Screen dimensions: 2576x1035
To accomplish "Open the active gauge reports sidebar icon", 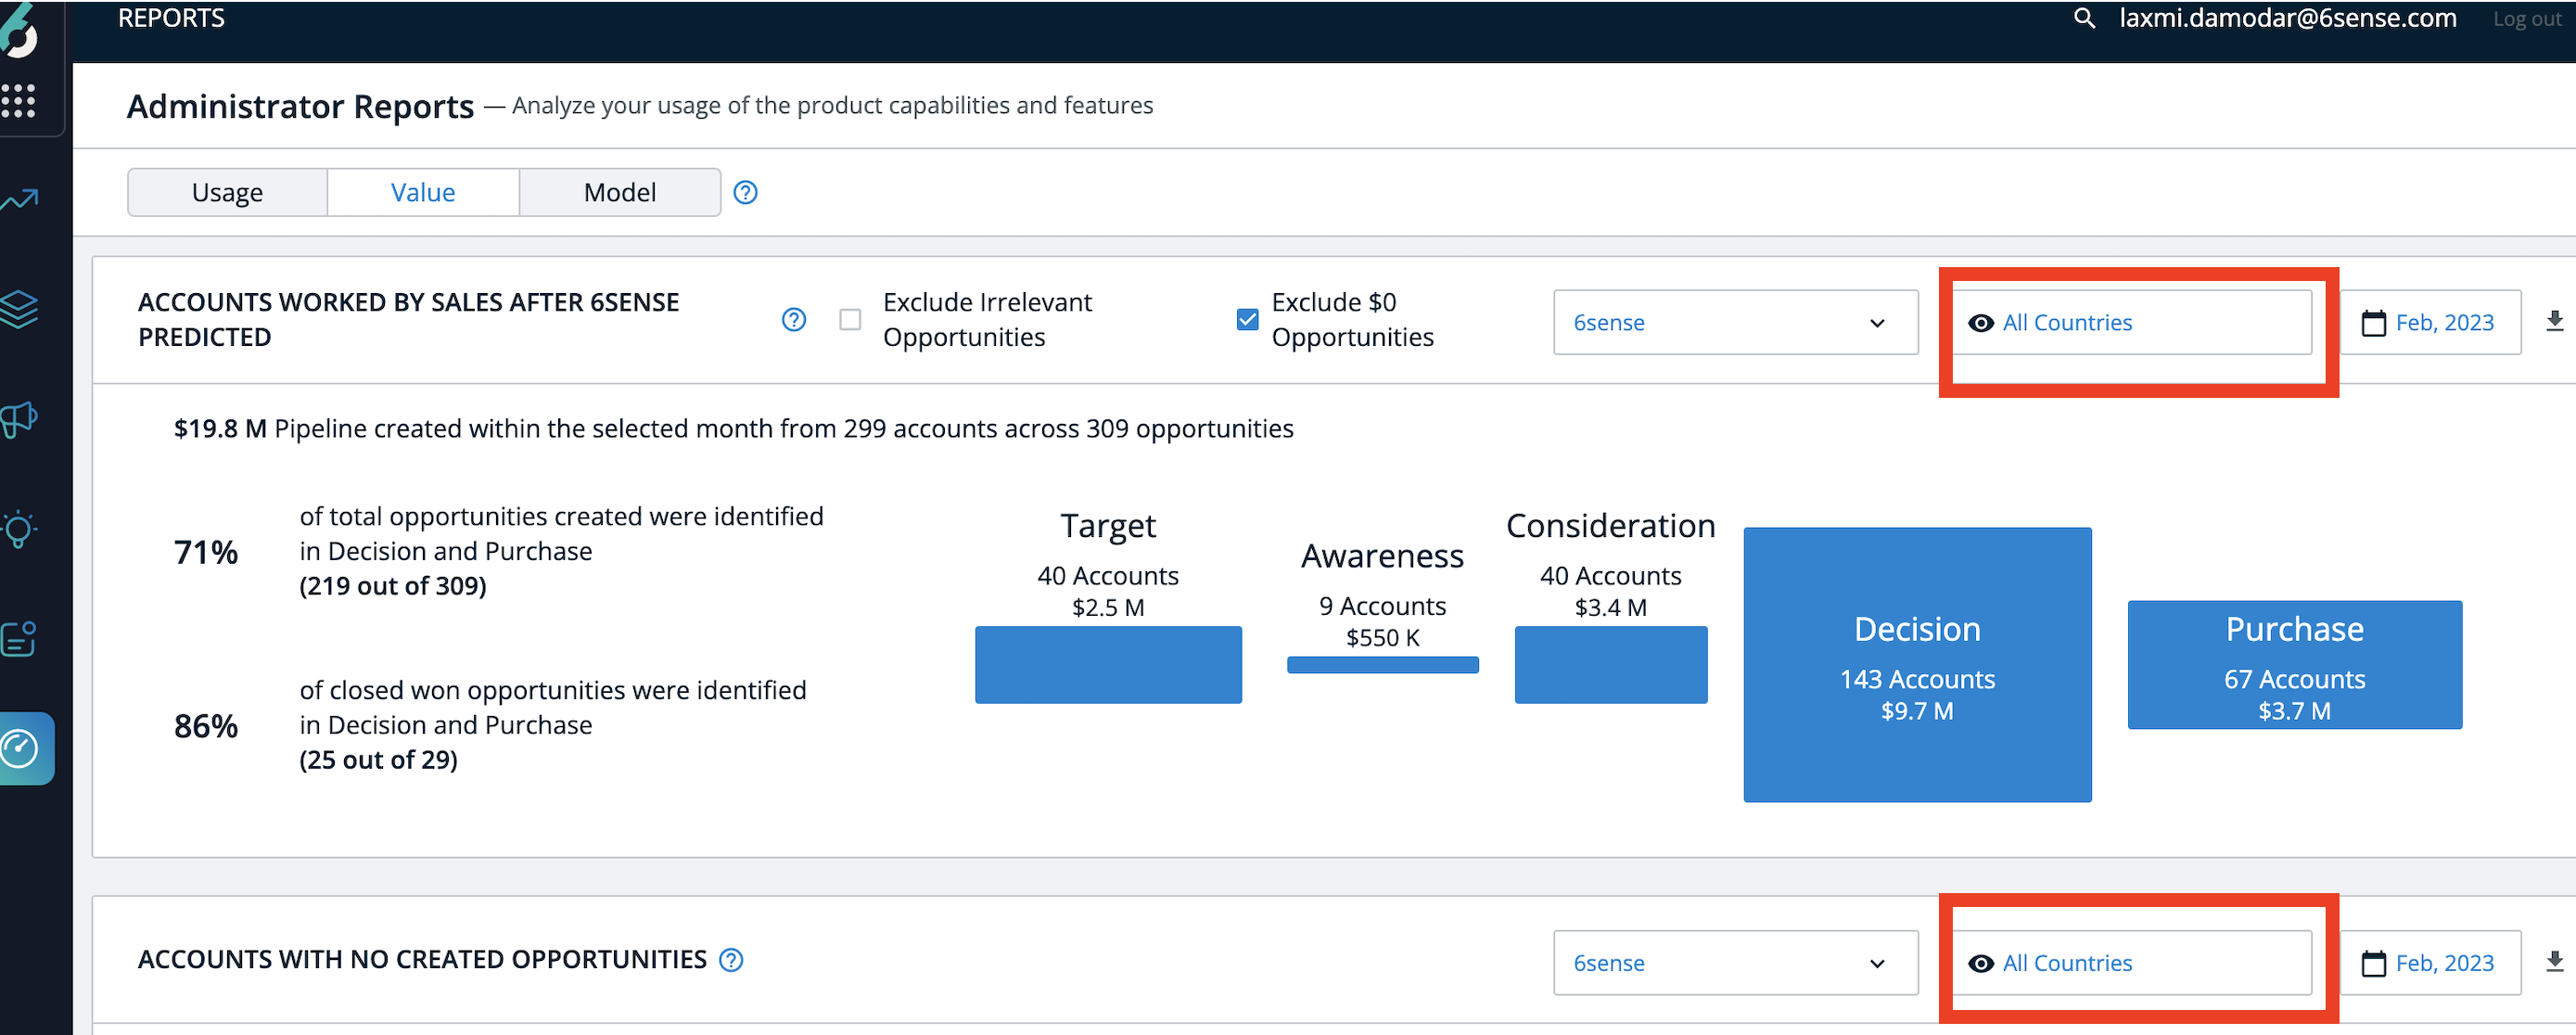I will point(20,748).
